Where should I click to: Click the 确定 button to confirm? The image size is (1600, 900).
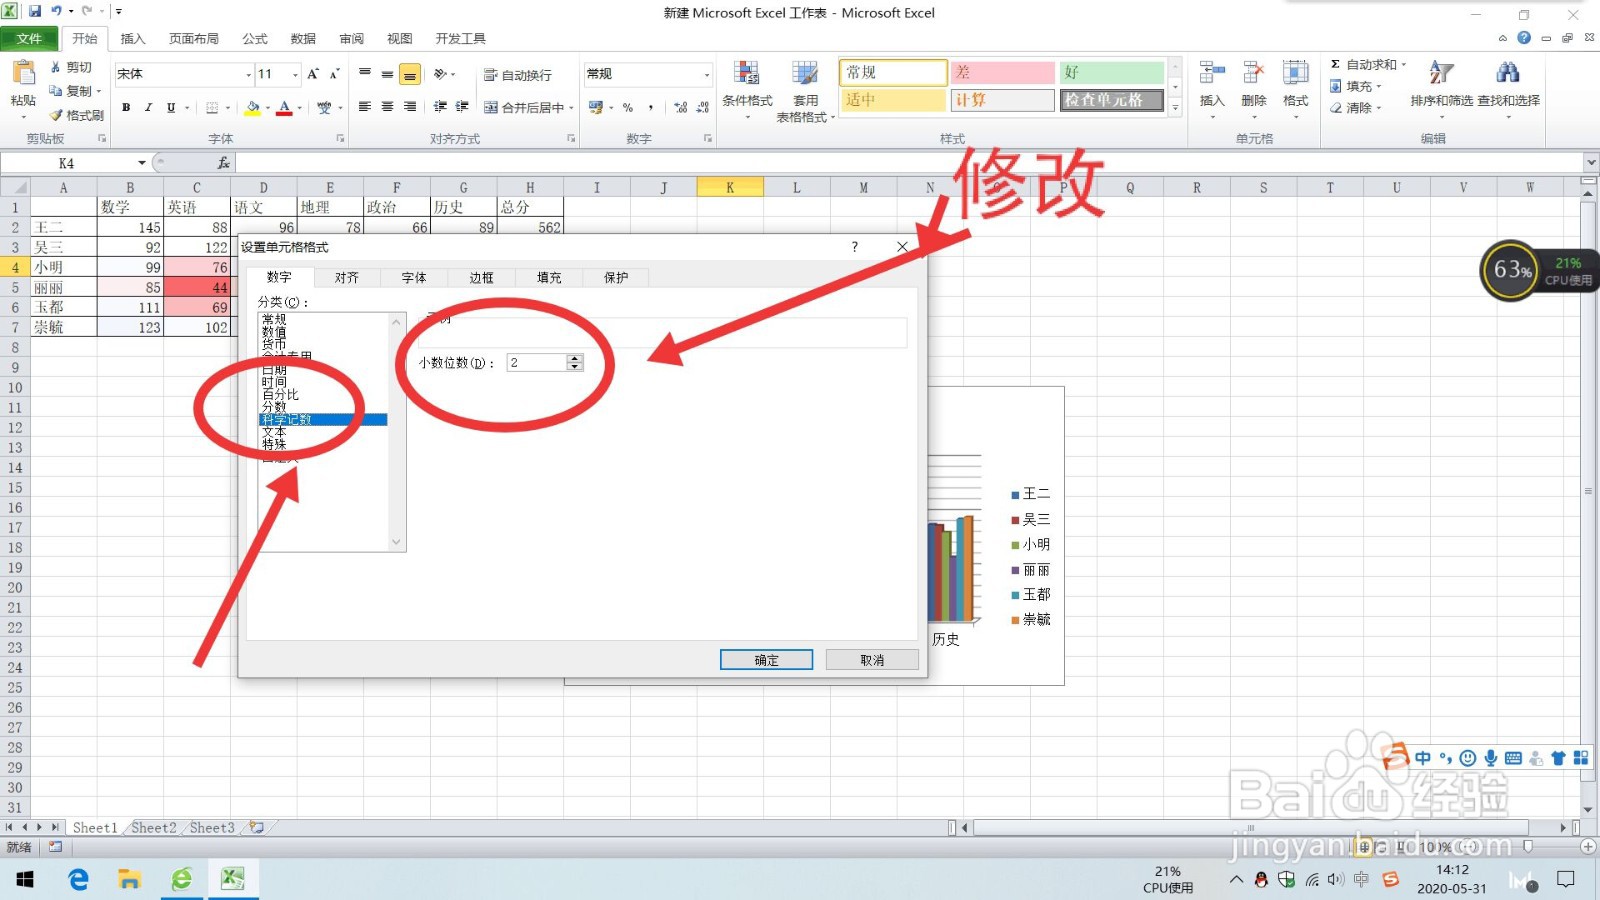(x=765, y=659)
